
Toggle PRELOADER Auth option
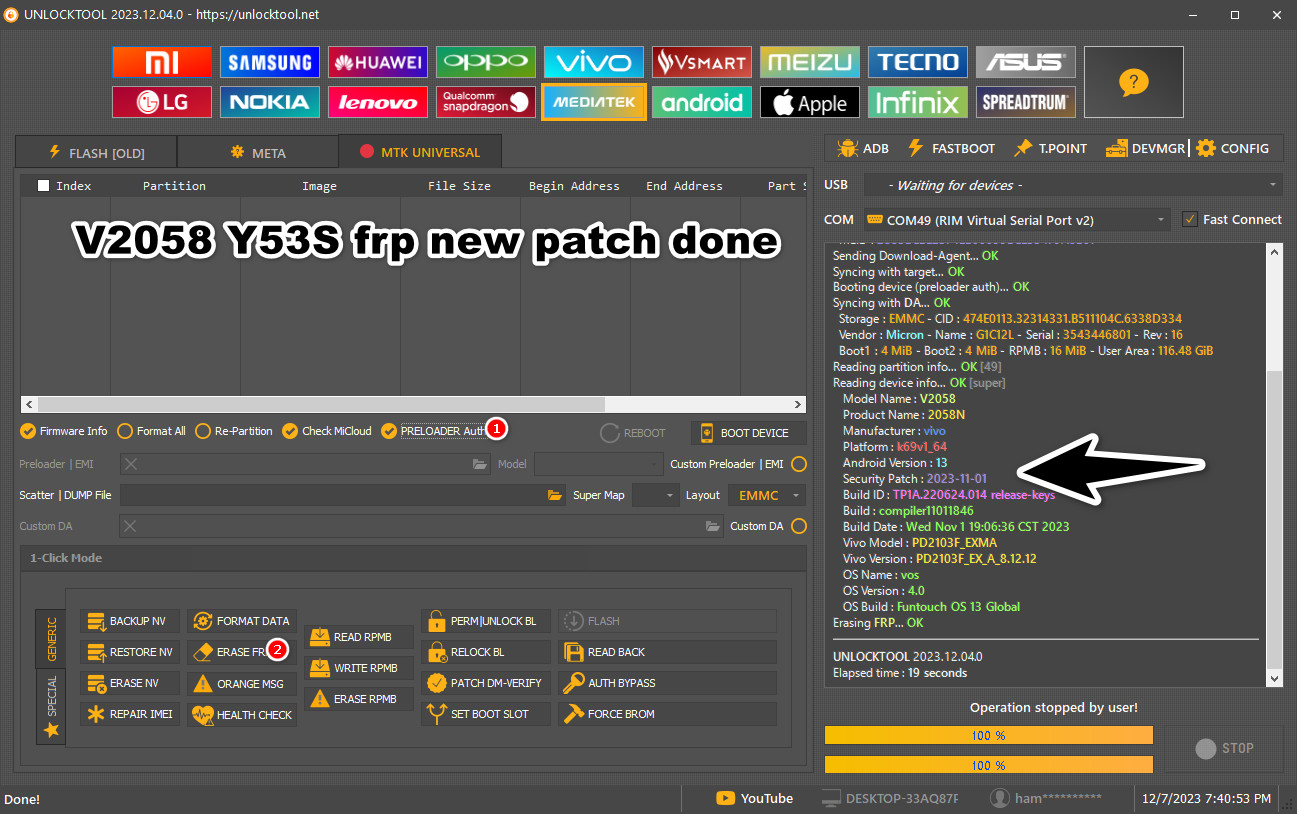pyautogui.click(x=436, y=431)
